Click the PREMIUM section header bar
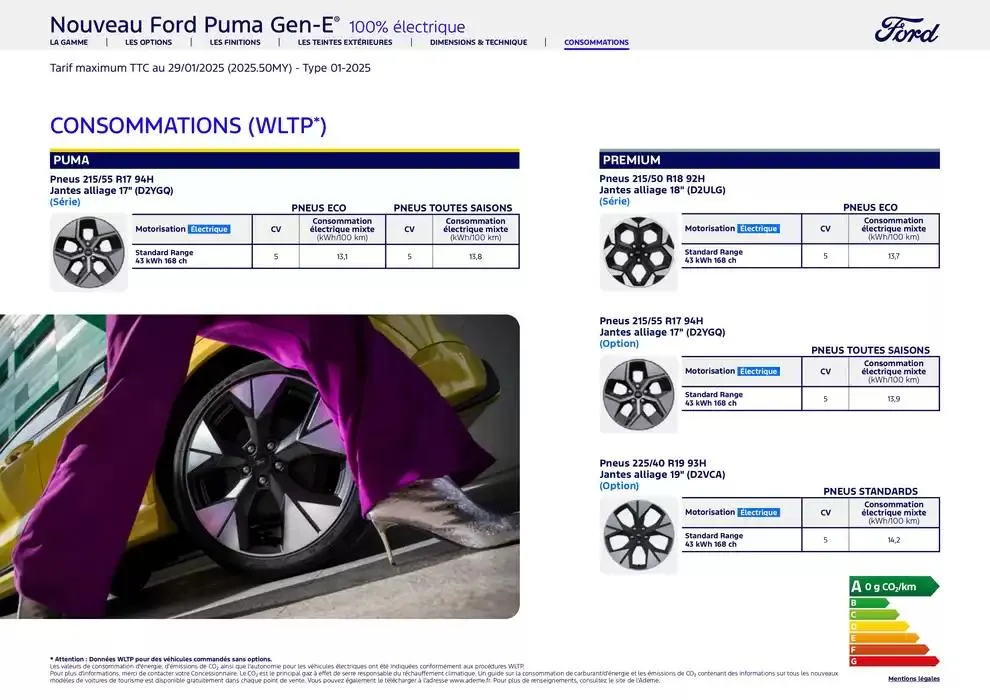 769,160
